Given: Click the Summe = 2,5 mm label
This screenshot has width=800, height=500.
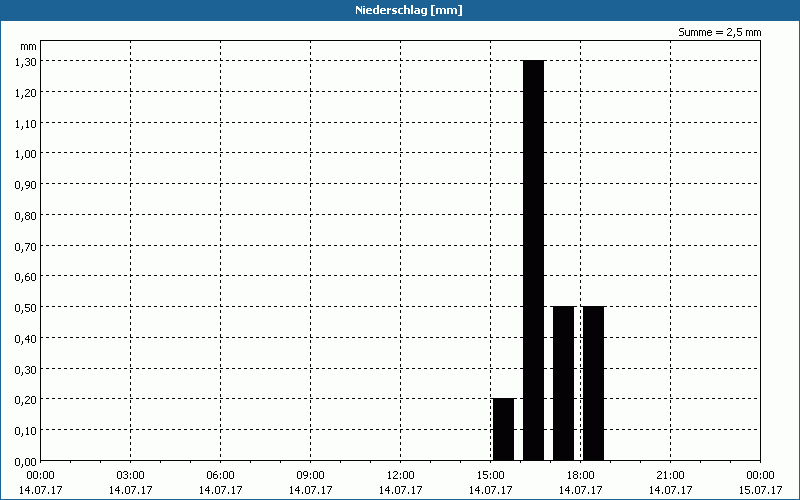Looking at the screenshot, I should (719, 32).
